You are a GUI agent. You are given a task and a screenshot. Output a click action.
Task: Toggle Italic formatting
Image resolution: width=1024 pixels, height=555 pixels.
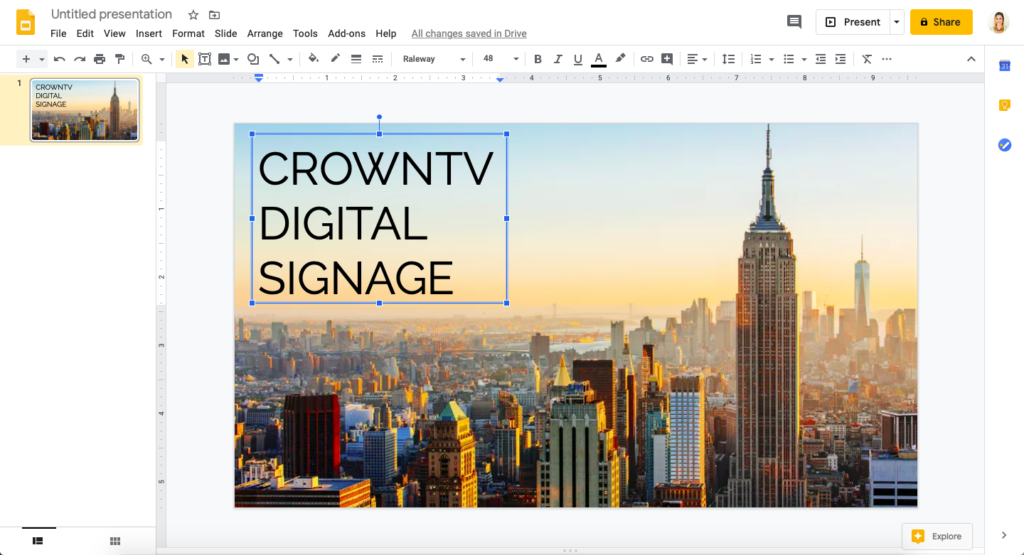point(558,59)
